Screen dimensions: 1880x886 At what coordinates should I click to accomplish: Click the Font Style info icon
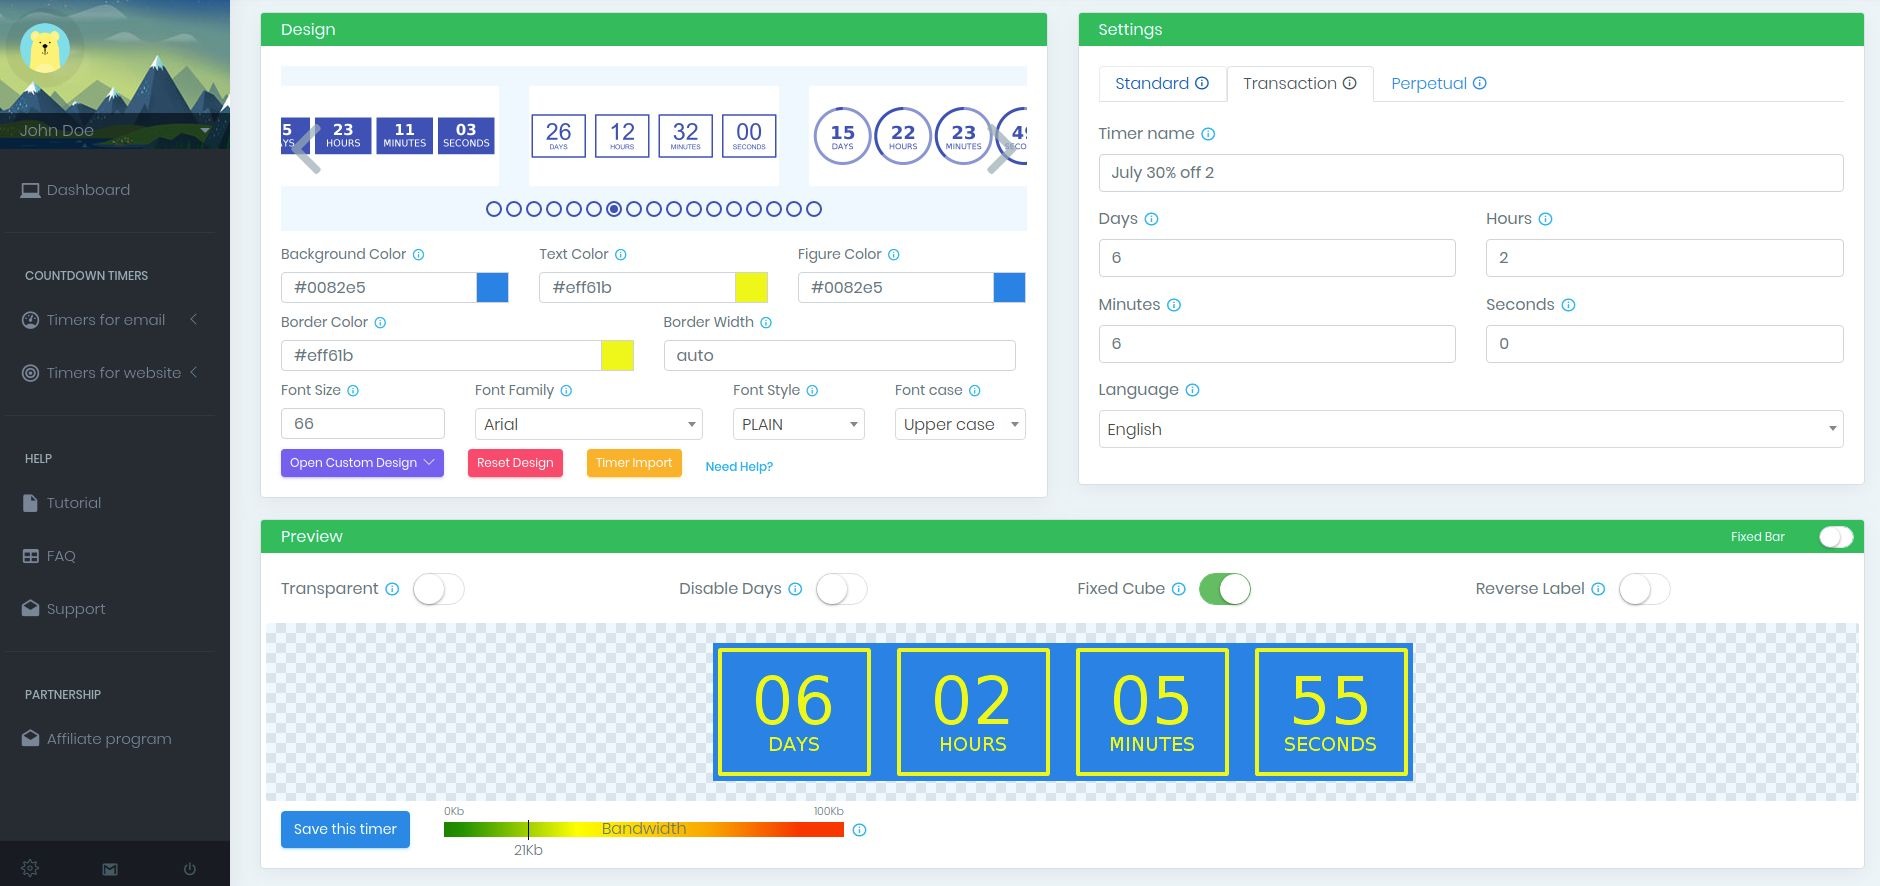tap(812, 391)
